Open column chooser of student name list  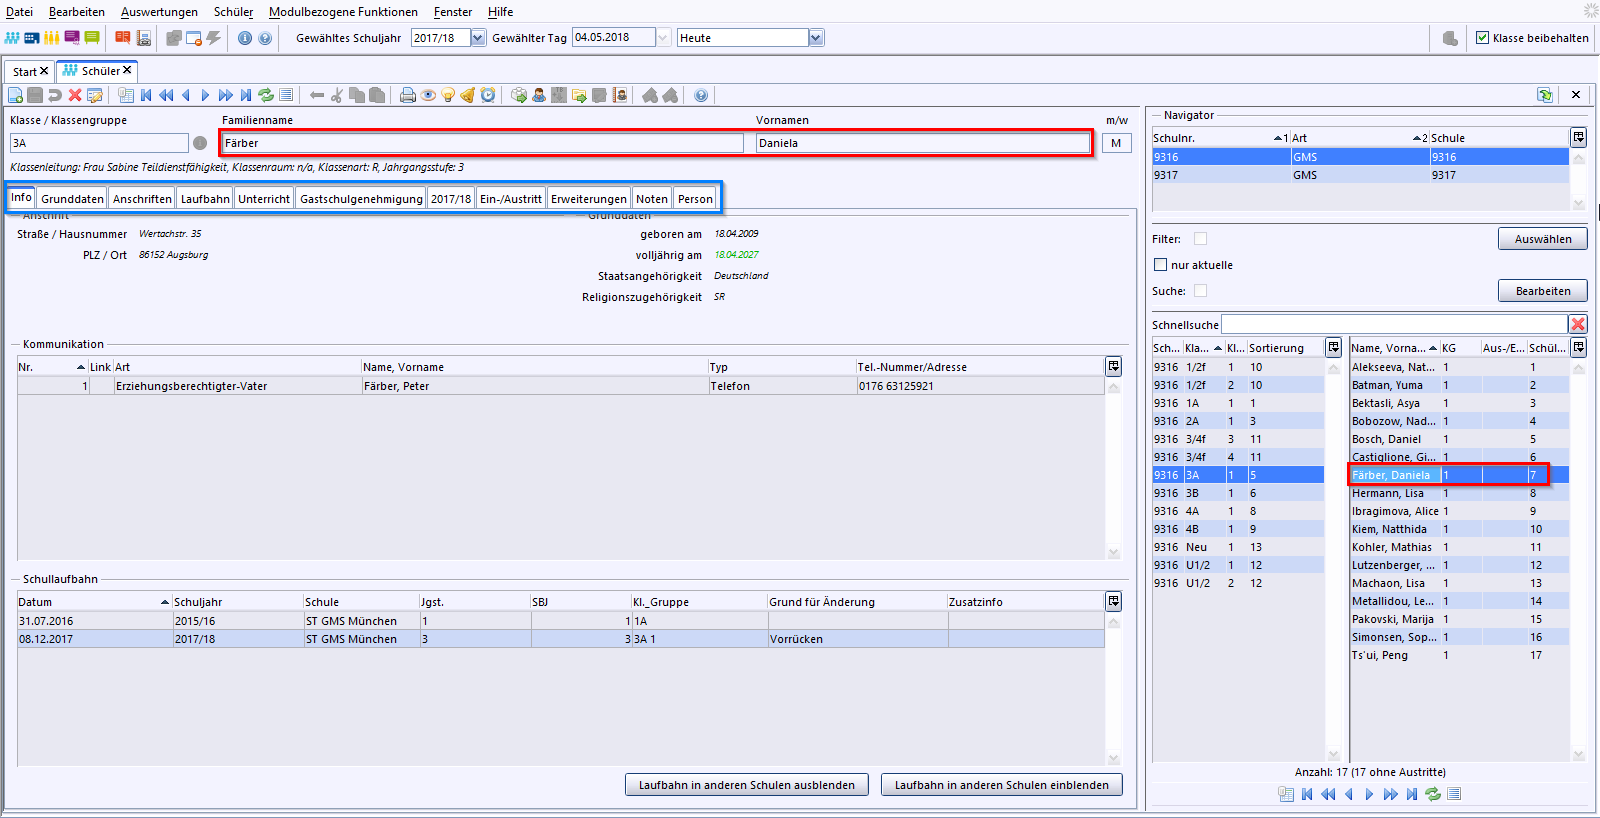pyautogui.click(x=1578, y=348)
